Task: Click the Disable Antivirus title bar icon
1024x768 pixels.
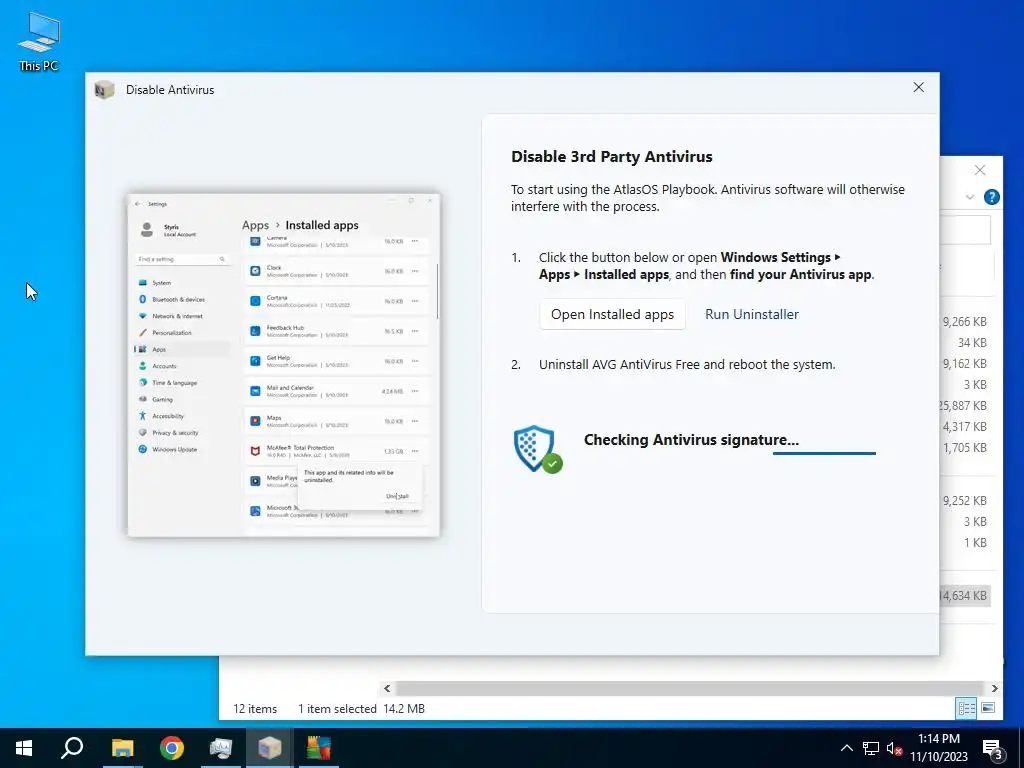Action: (104, 90)
